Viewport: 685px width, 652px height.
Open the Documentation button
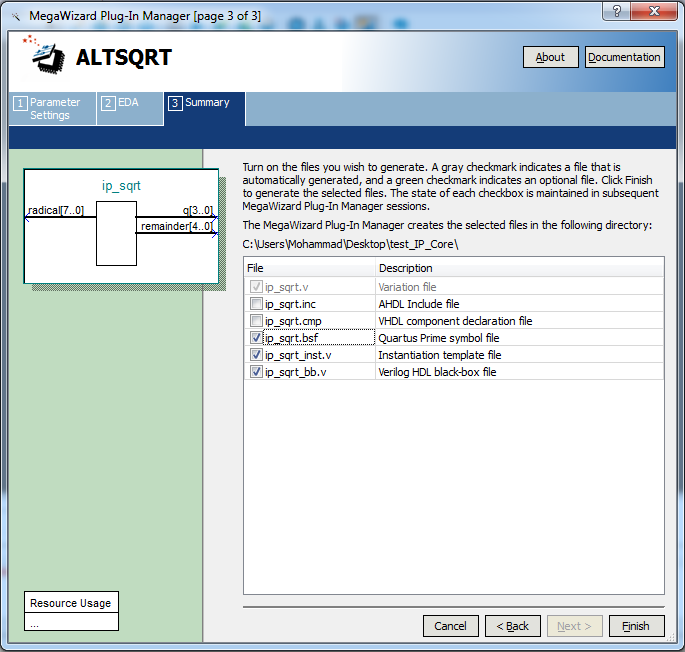coord(625,57)
